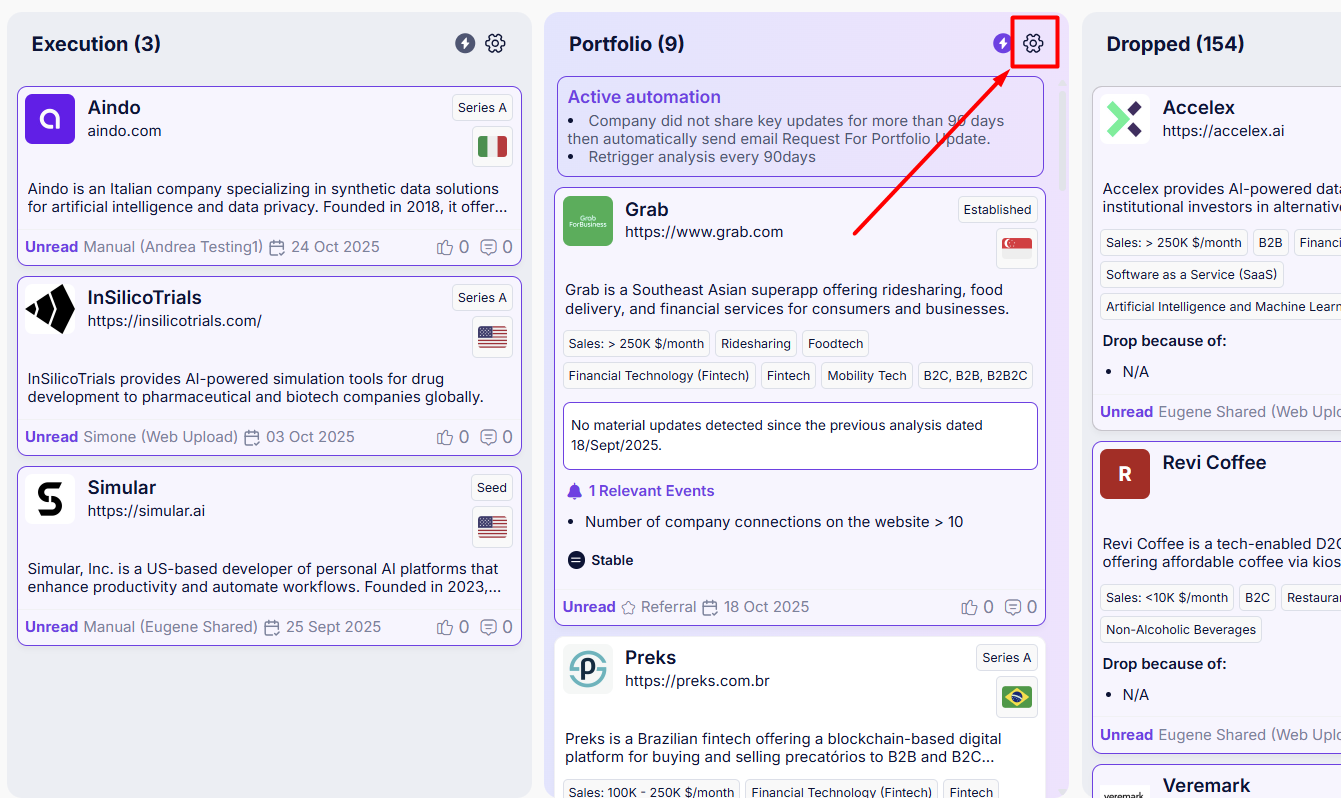
Task: Click Unread status on Accelex card
Action: point(1126,412)
